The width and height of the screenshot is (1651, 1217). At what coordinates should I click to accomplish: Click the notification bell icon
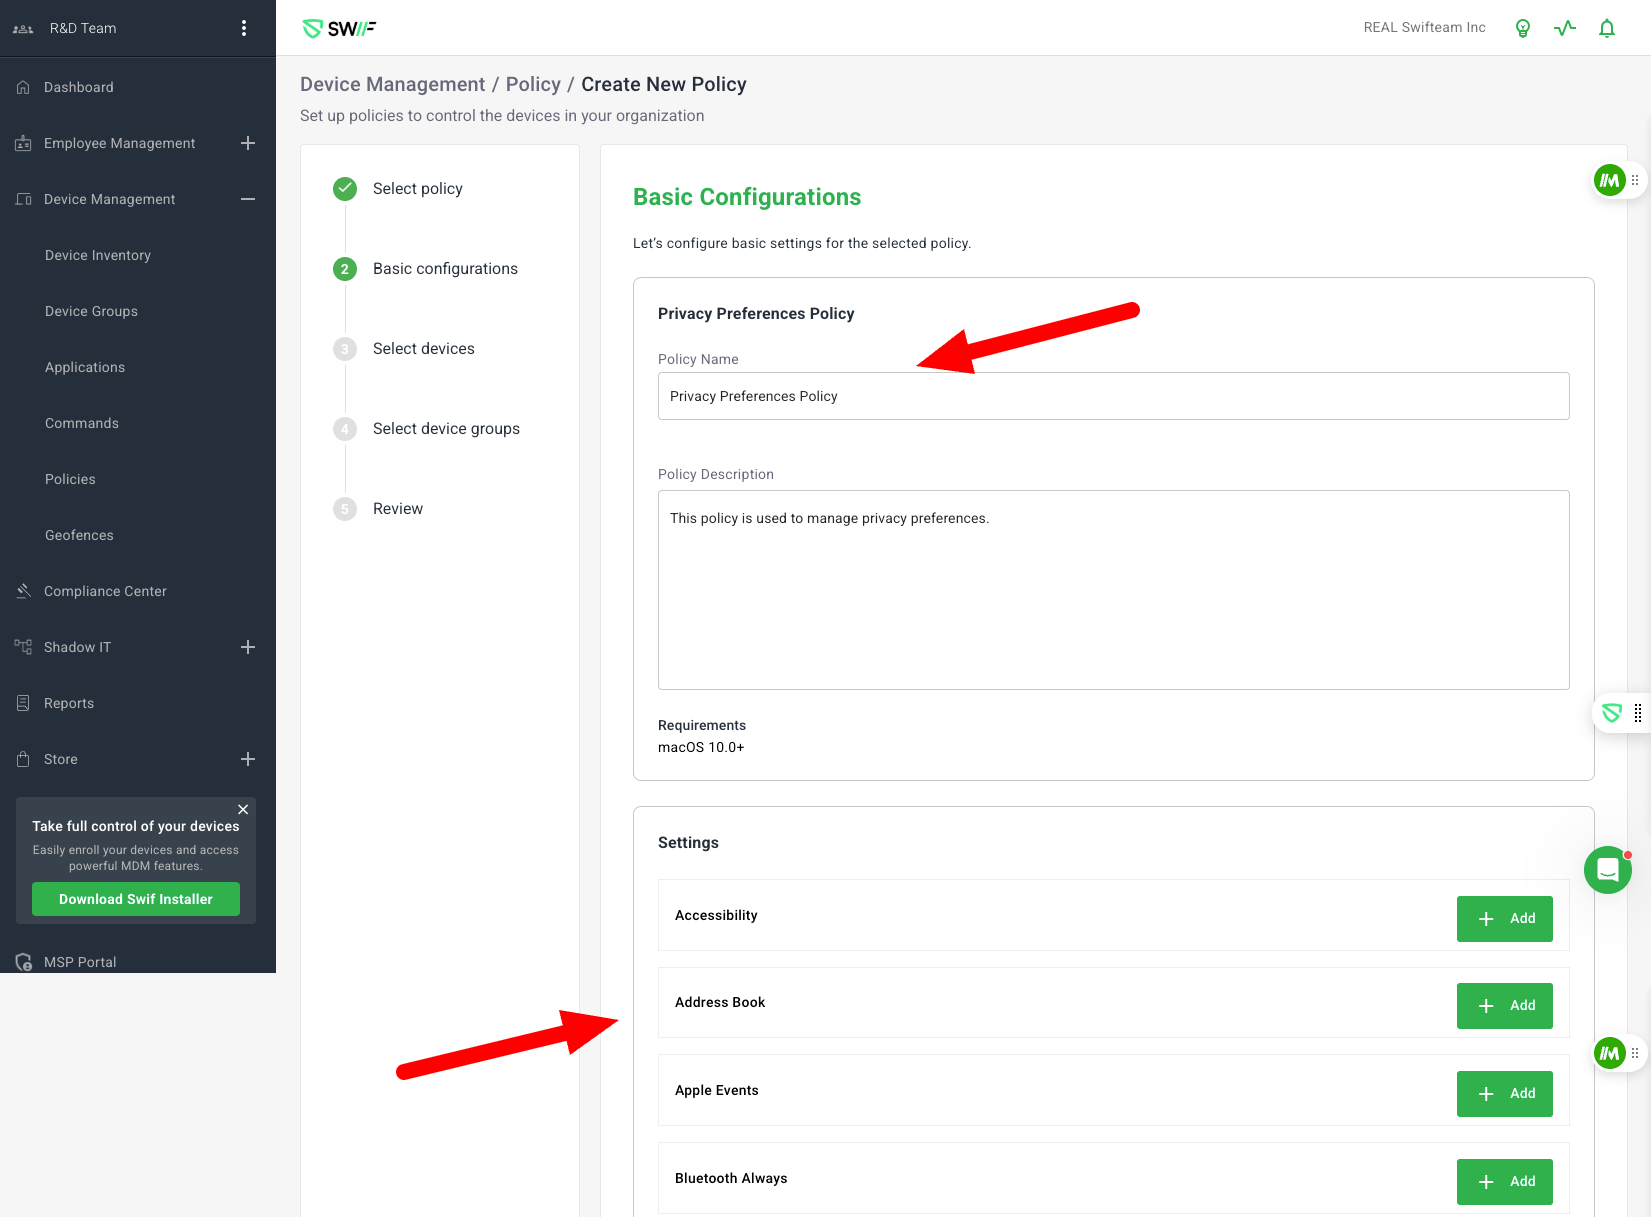(1606, 28)
